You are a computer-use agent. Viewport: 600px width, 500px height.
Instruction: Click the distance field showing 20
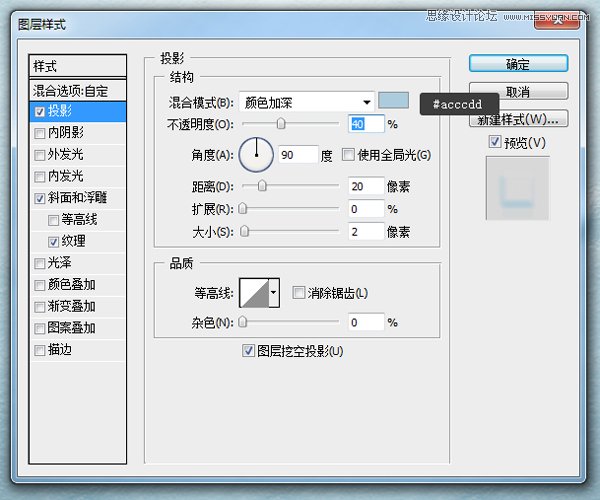pyautogui.click(x=366, y=186)
